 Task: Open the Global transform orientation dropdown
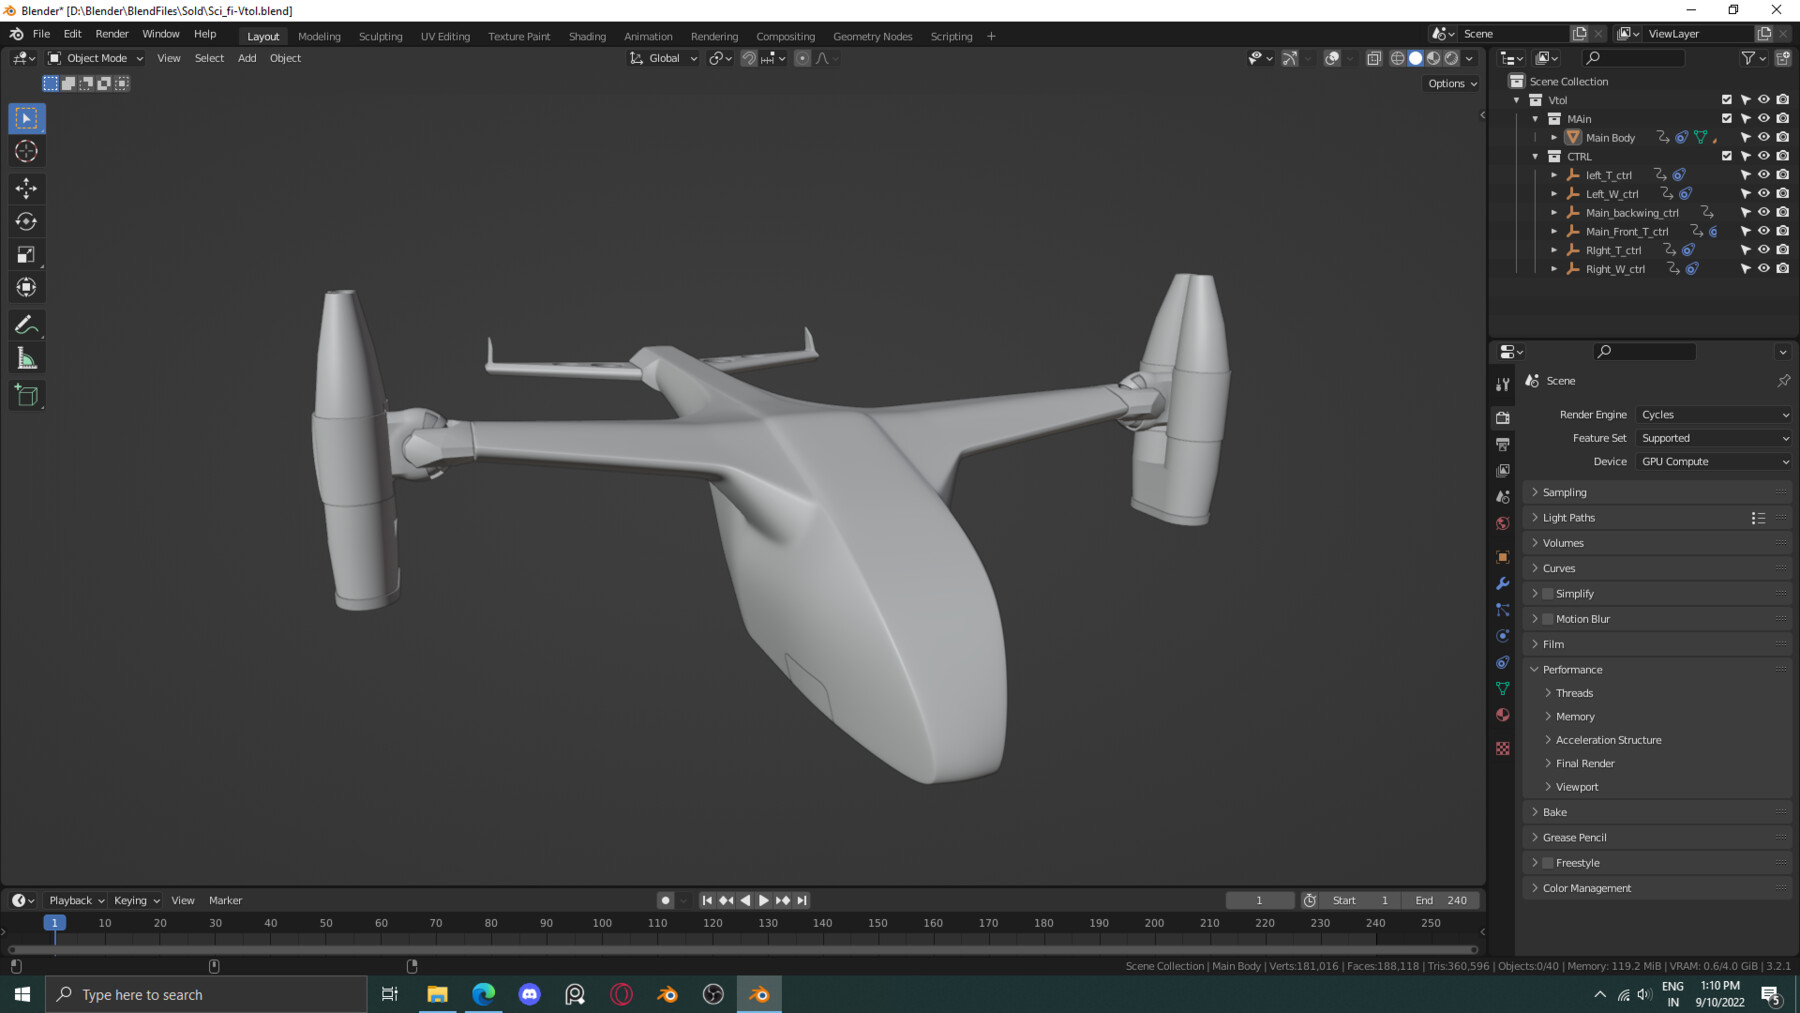coord(662,58)
